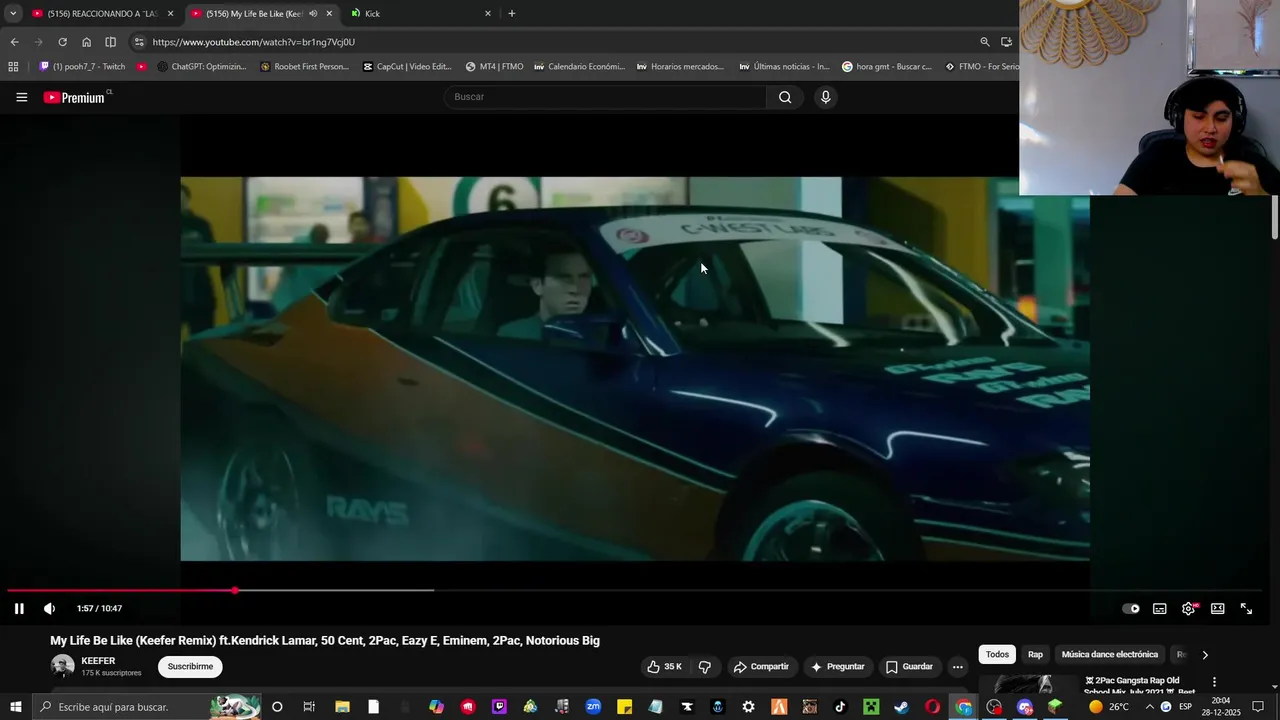This screenshot has width=1280, height=720.
Task: Select the Todos filter chip
Action: [997, 655]
